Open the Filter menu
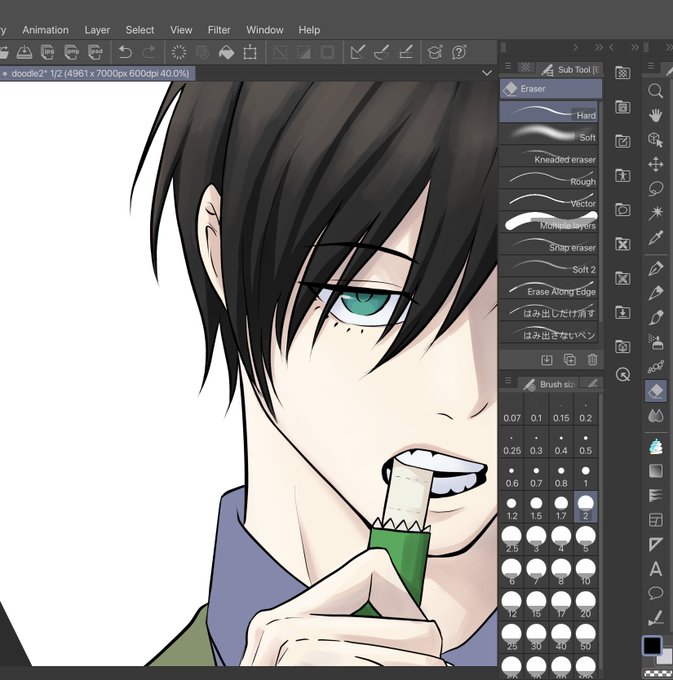Image resolution: width=673 pixels, height=680 pixels. (219, 30)
